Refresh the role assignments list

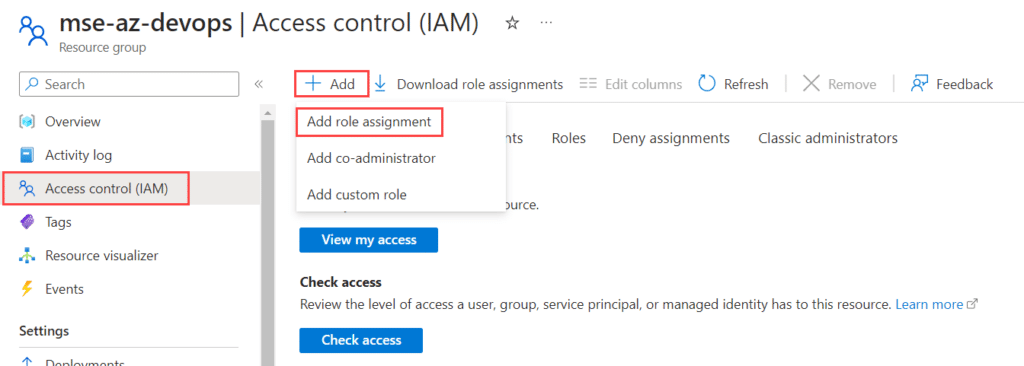click(733, 84)
